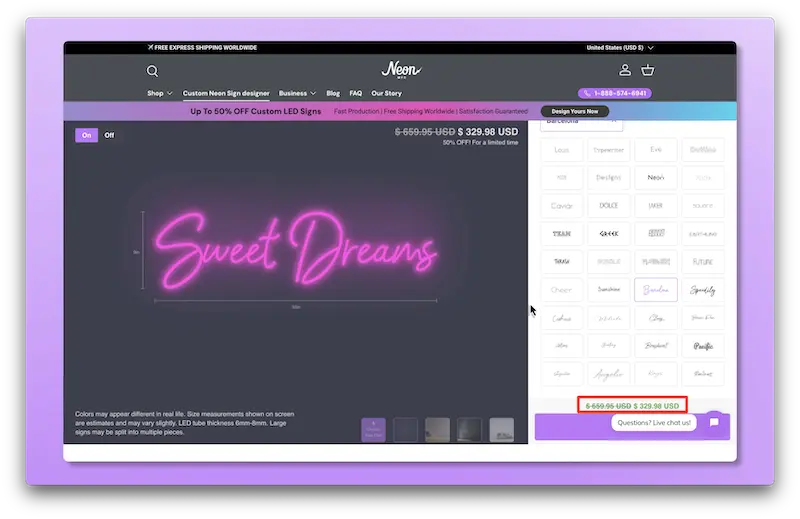
Task: Select the purple first background thumbnail
Action: coord(373,430)
